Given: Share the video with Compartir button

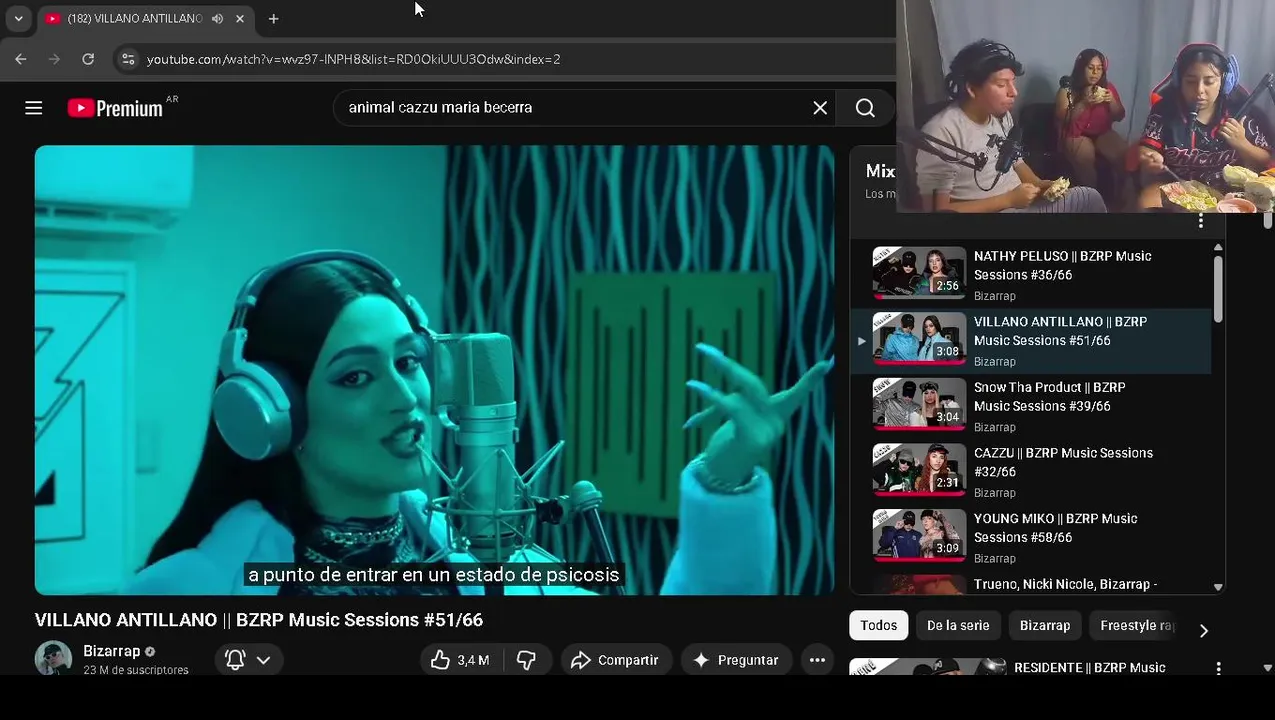Looking at the screenshot, I should (x=616, y=660).
